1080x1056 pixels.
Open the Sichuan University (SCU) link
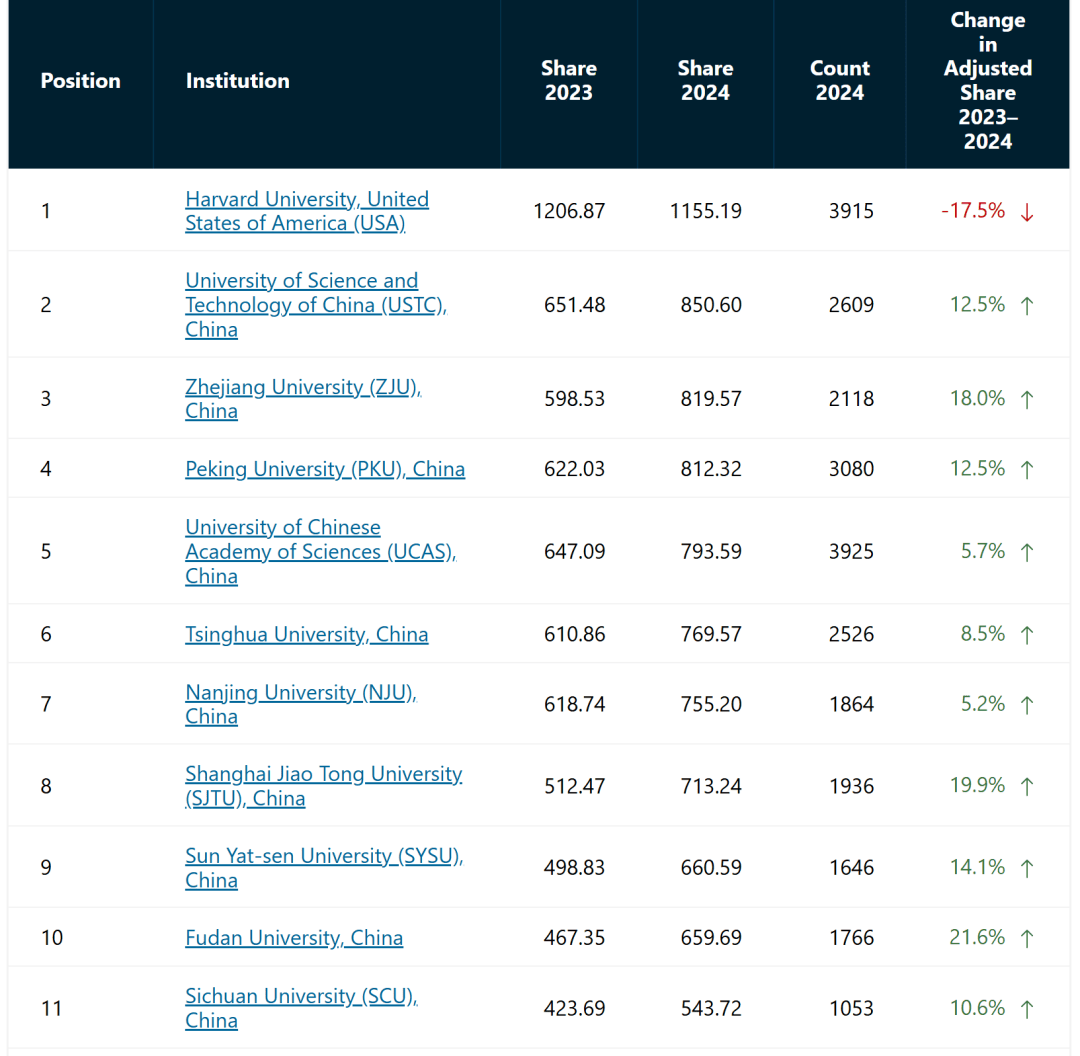(x=301, y=1008)
